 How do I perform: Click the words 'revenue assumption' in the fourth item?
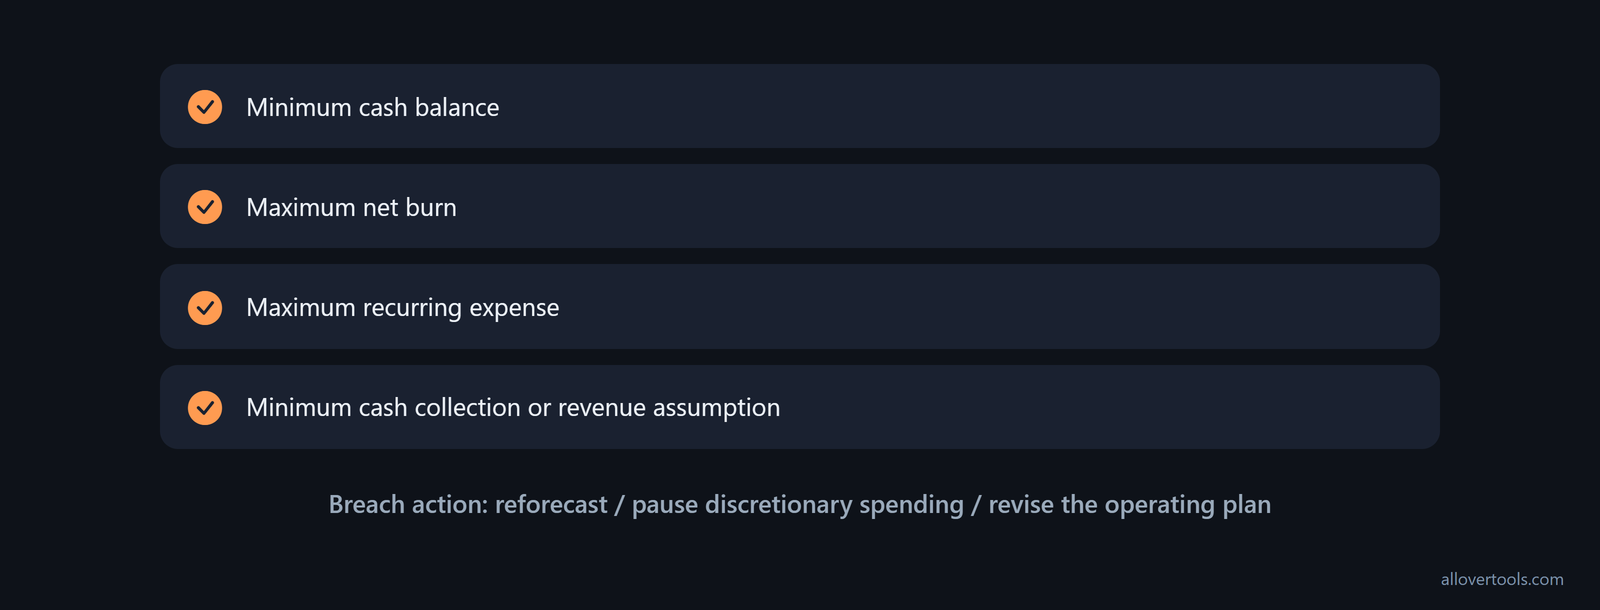point(669,407)
